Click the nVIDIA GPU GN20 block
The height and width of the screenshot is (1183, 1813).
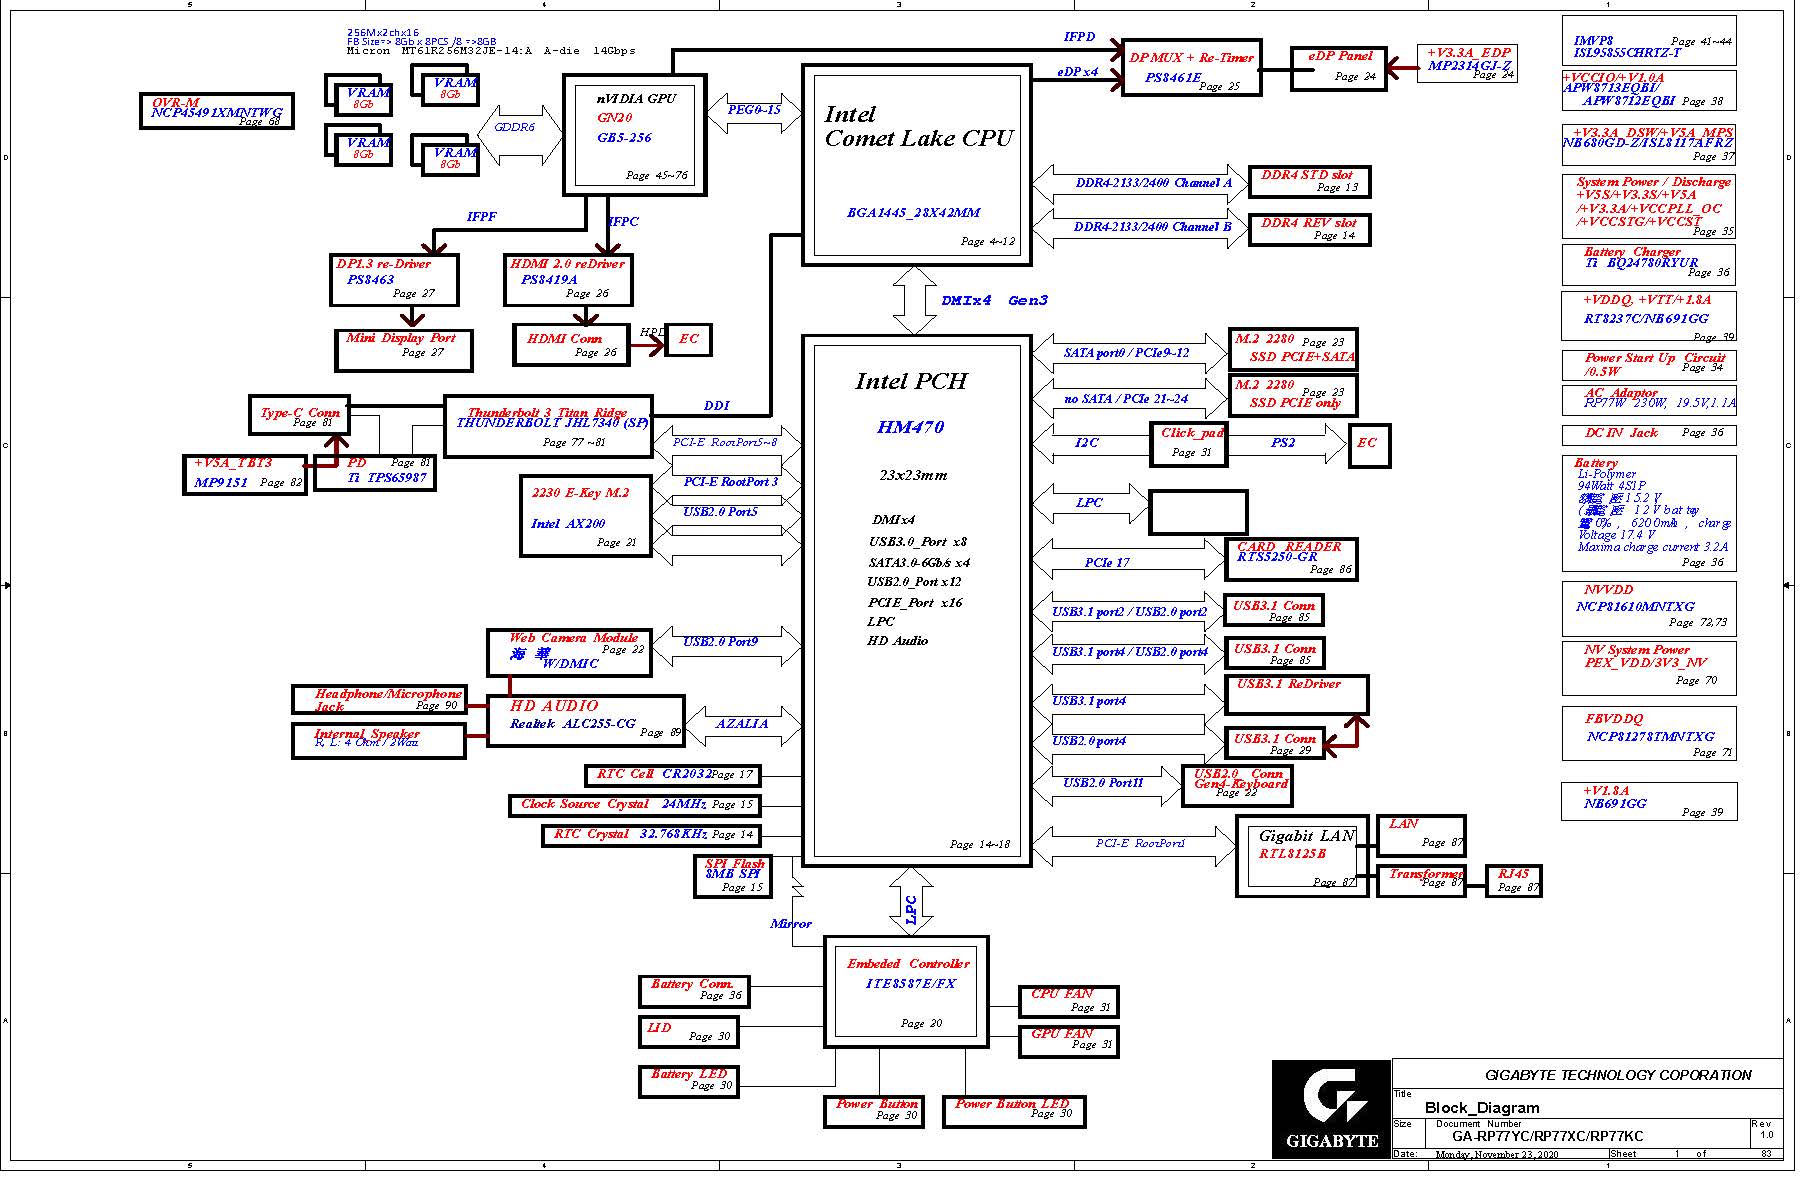pyautogui.click(x=636, y=134)
